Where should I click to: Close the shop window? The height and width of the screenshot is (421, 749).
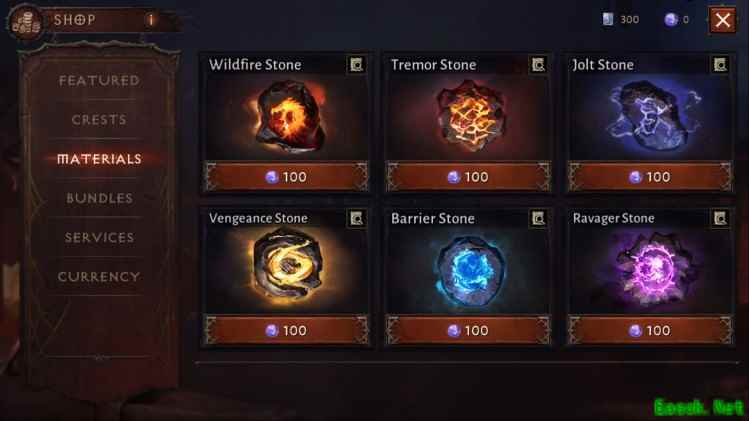click(x=722, y=20)
